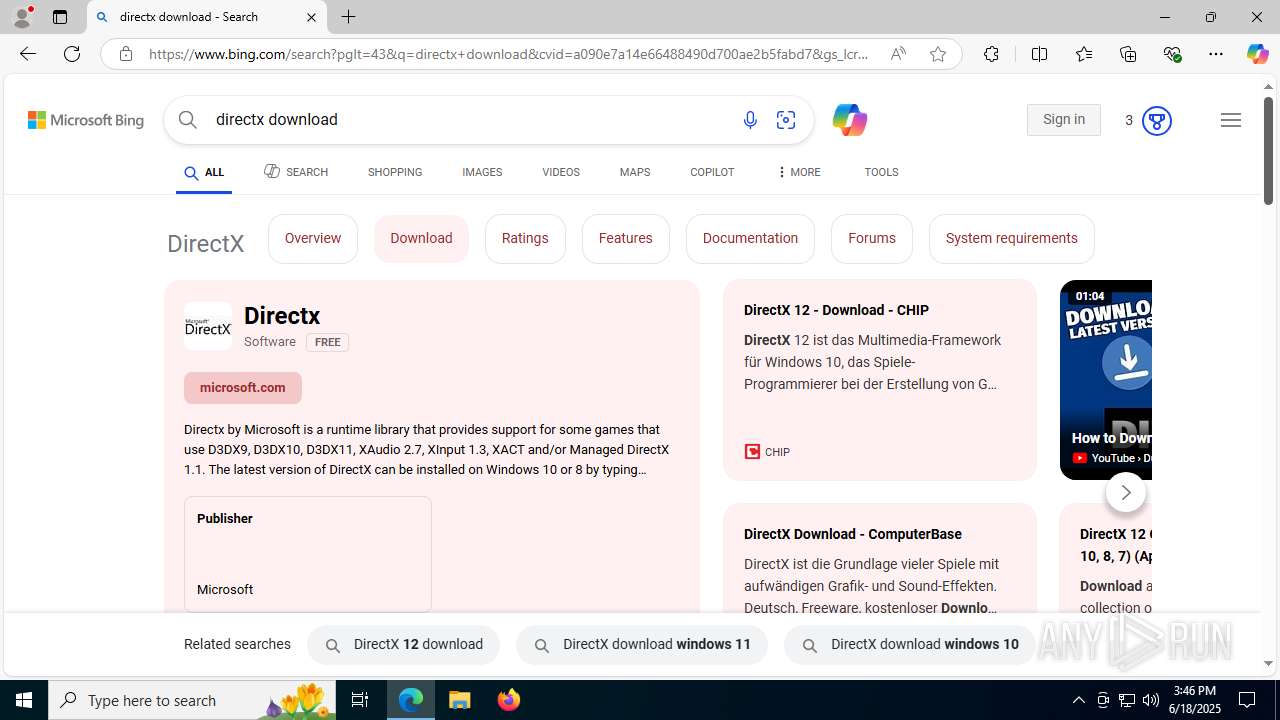This screenshot has height=720, width=1280.
Task: Open Microsoft Rewards medal icon
Action: (x=1156, y=121)
